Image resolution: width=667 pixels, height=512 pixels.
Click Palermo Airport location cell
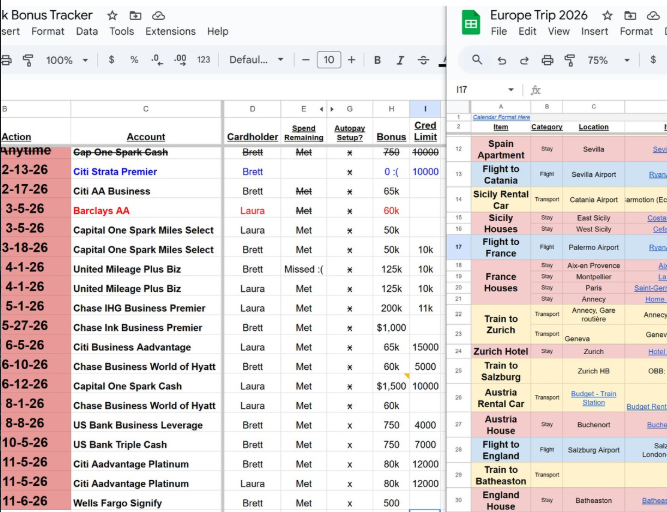click(x=593, y=247)
